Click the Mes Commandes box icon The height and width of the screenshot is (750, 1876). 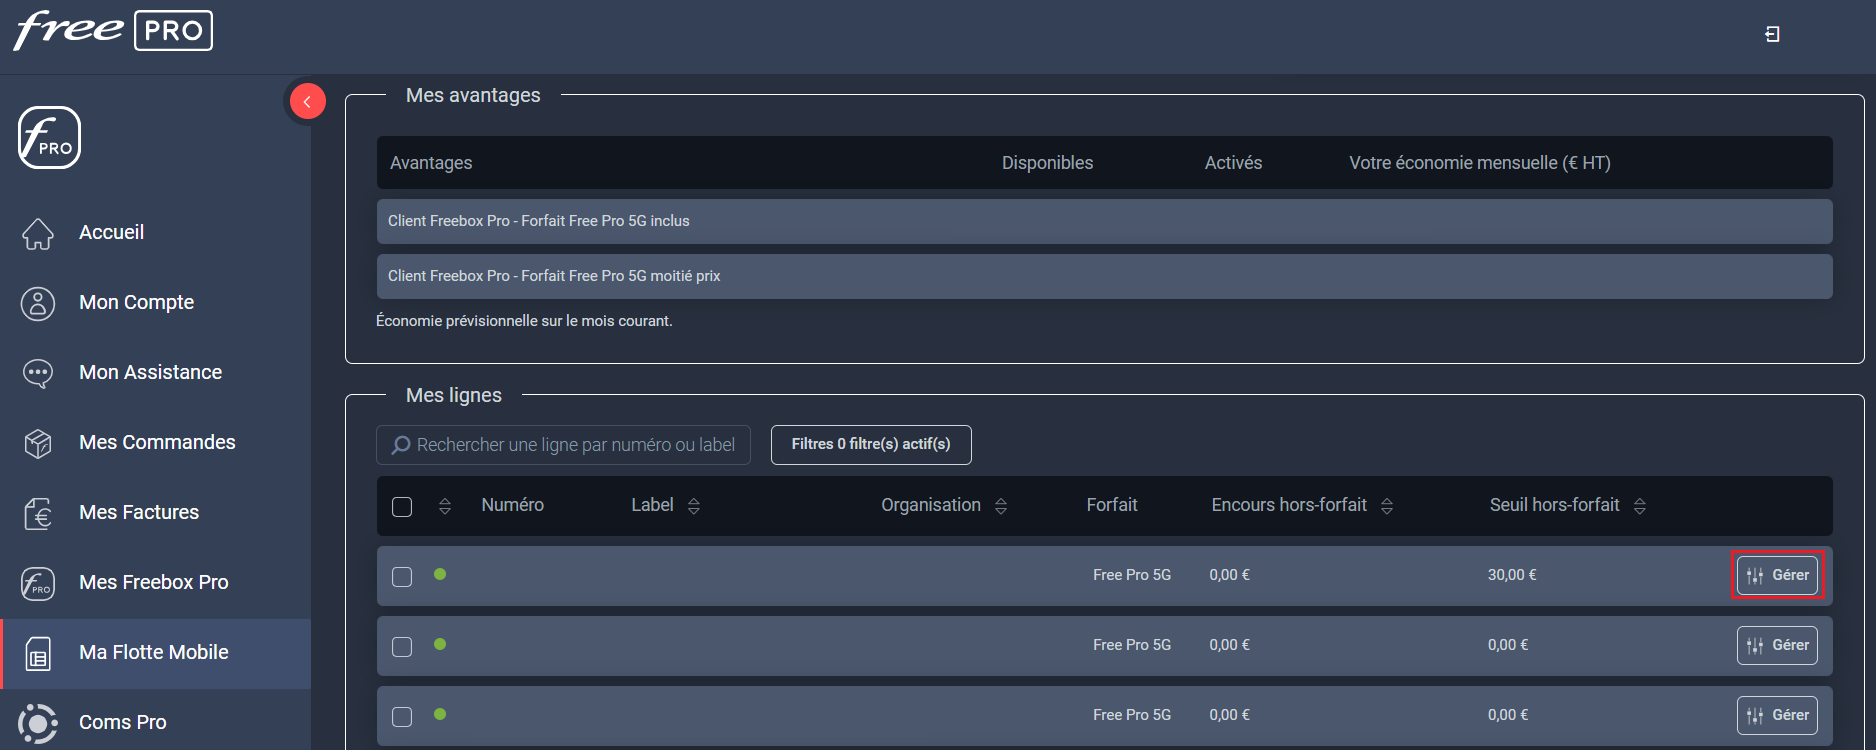[x=38, y=443]
